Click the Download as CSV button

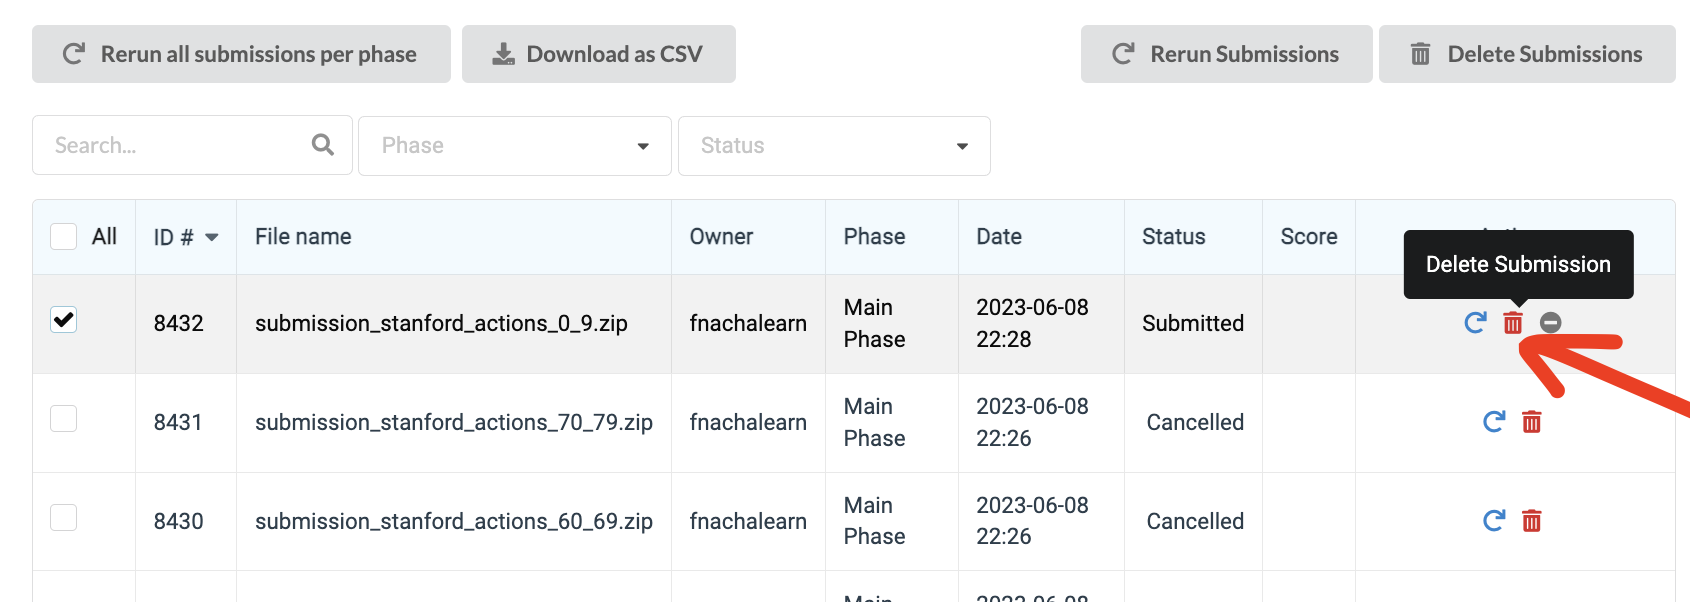click(598, 54)
